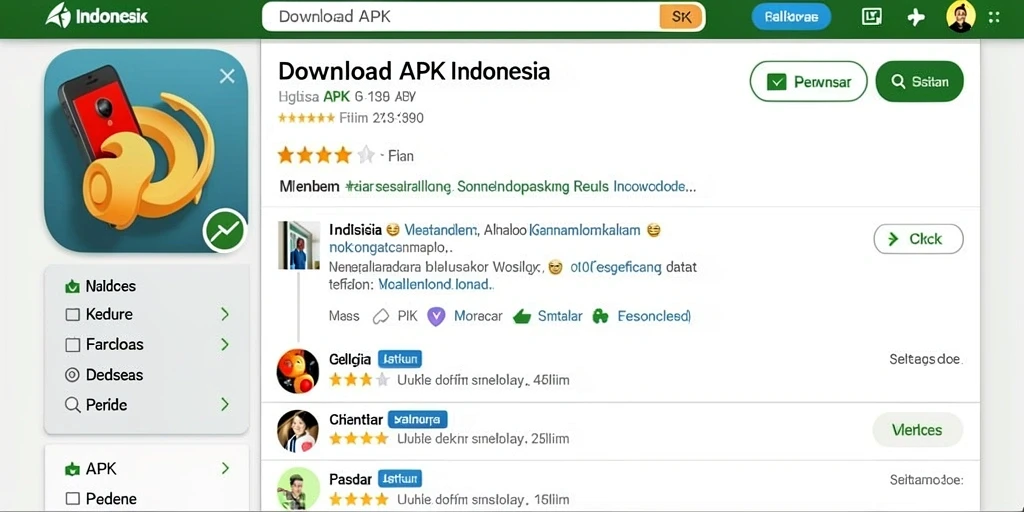Open the Mlenbem description link
This screenshot has width=1024, height=512.
[487, 187]
